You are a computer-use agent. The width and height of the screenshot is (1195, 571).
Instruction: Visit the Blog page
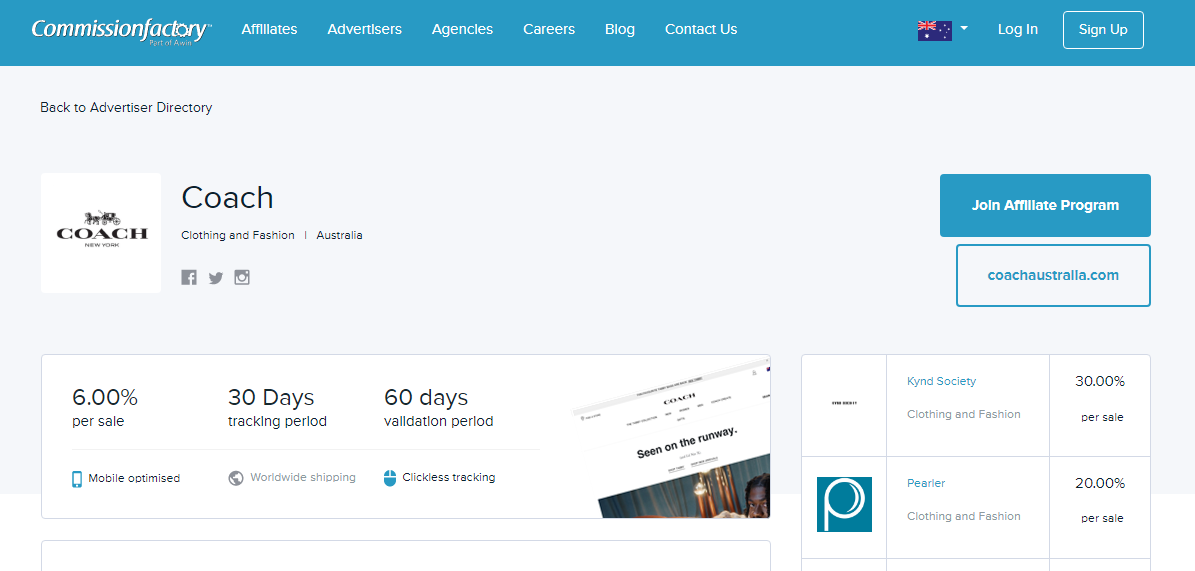(x=620, y=29)
